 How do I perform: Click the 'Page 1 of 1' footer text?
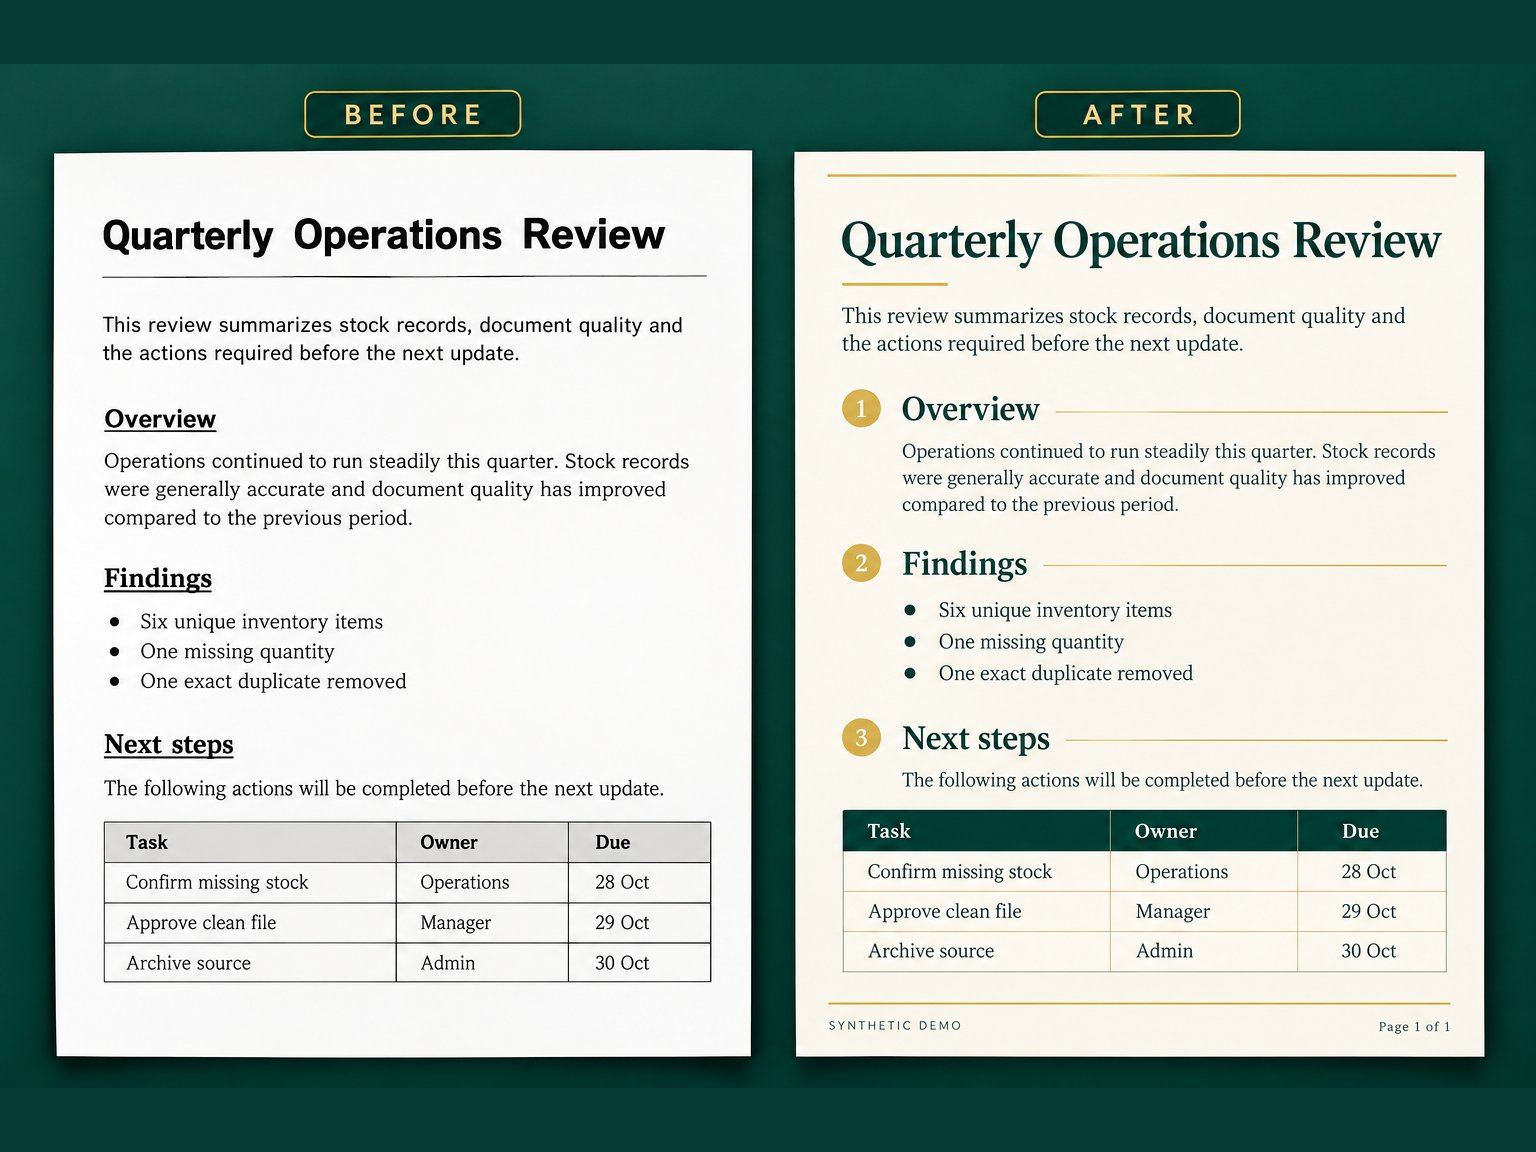point(1414,1026)
